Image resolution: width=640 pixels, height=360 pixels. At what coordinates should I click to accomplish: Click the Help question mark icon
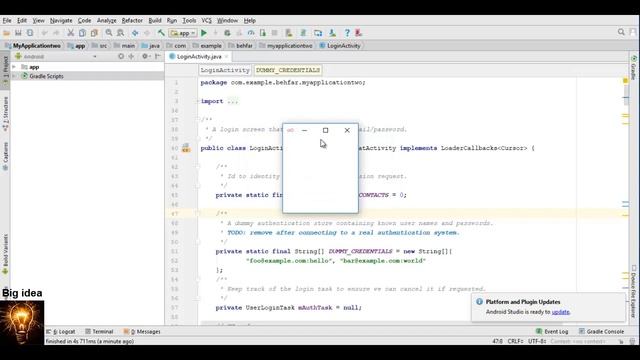[347, 33]
